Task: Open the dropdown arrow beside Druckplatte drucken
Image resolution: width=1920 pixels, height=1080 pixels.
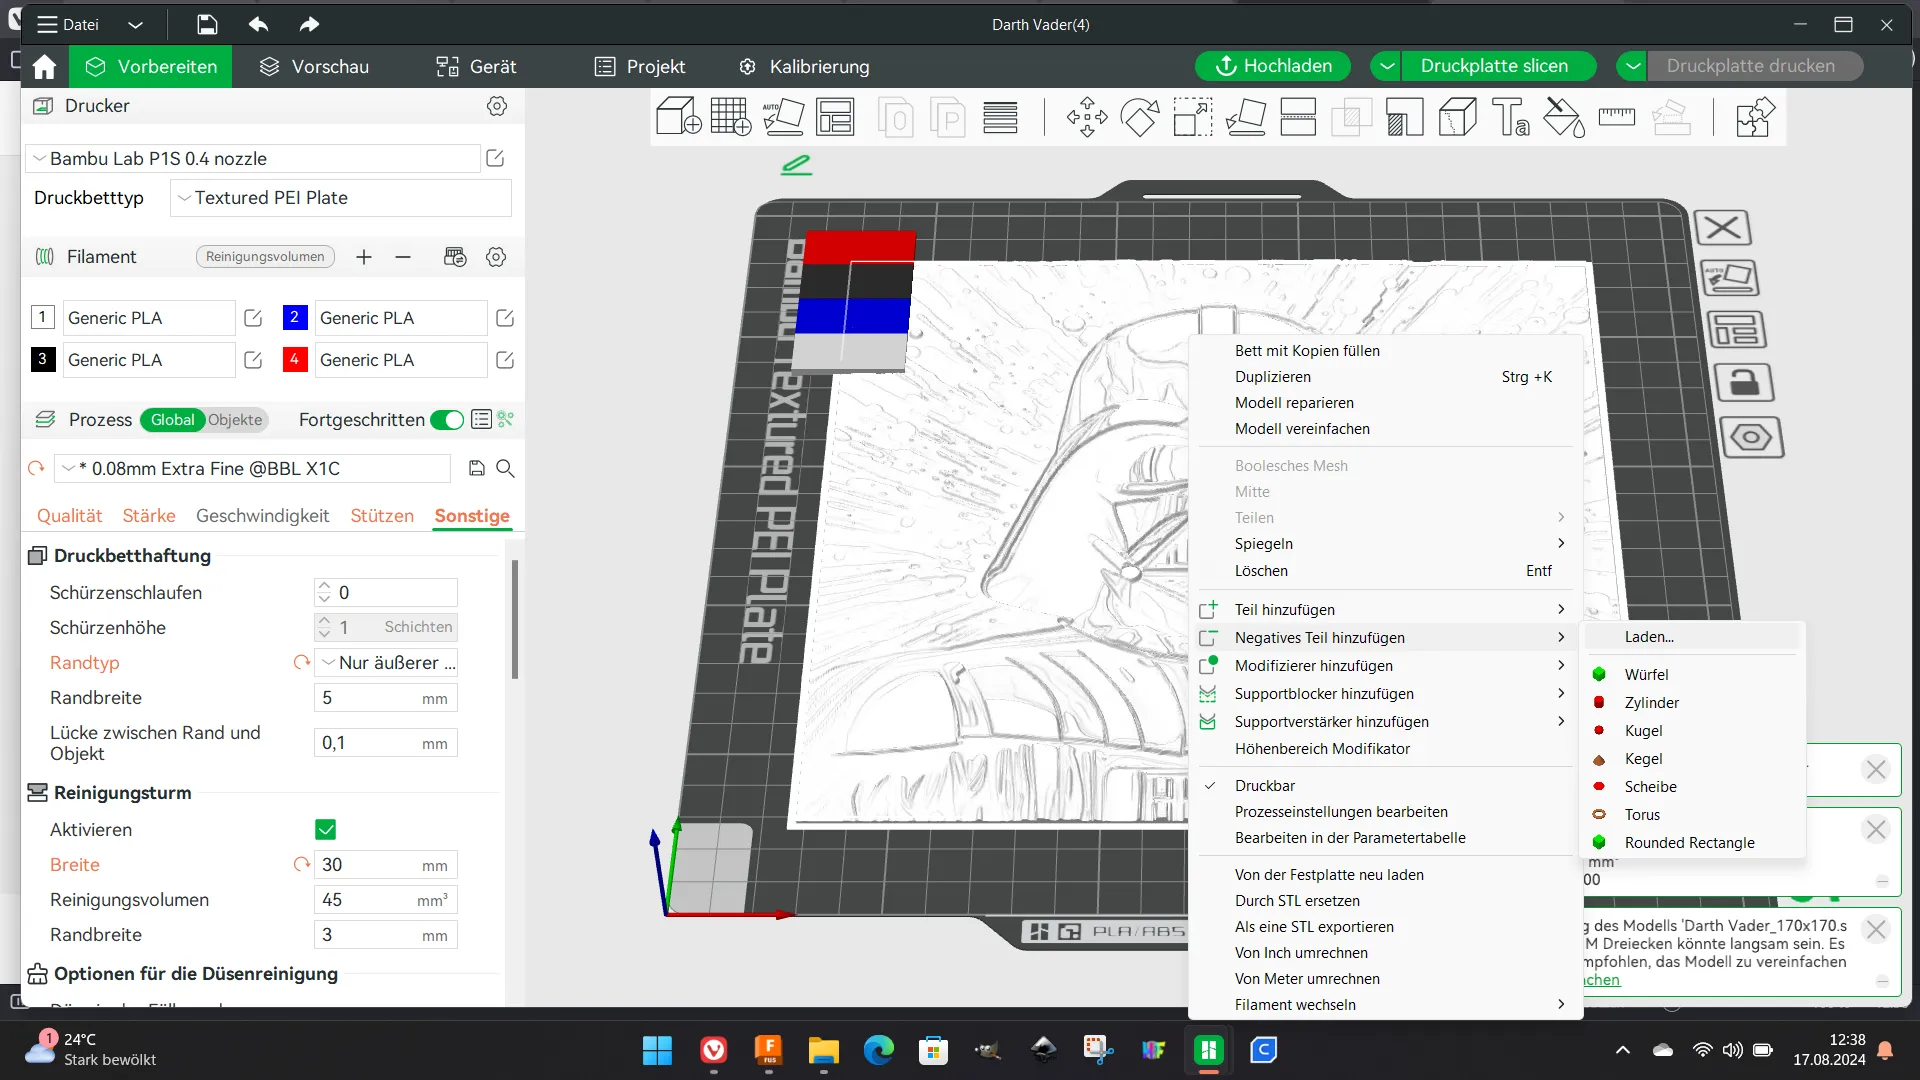Action: coord(1632,66)
